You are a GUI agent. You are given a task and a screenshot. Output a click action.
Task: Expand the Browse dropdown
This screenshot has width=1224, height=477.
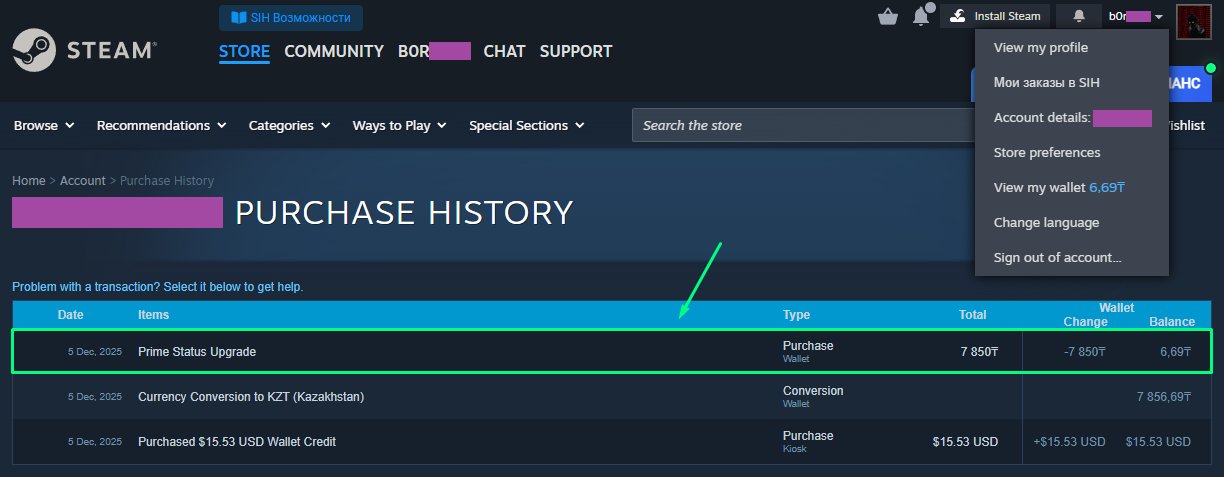click(x=44, y=125)
